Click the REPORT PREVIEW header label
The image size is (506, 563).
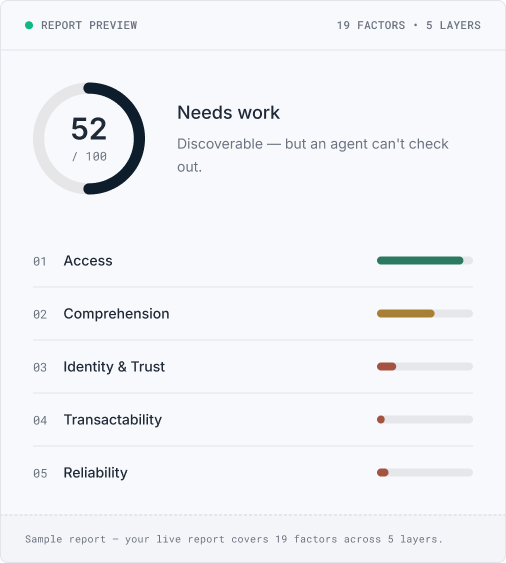(x=89, y=25)
